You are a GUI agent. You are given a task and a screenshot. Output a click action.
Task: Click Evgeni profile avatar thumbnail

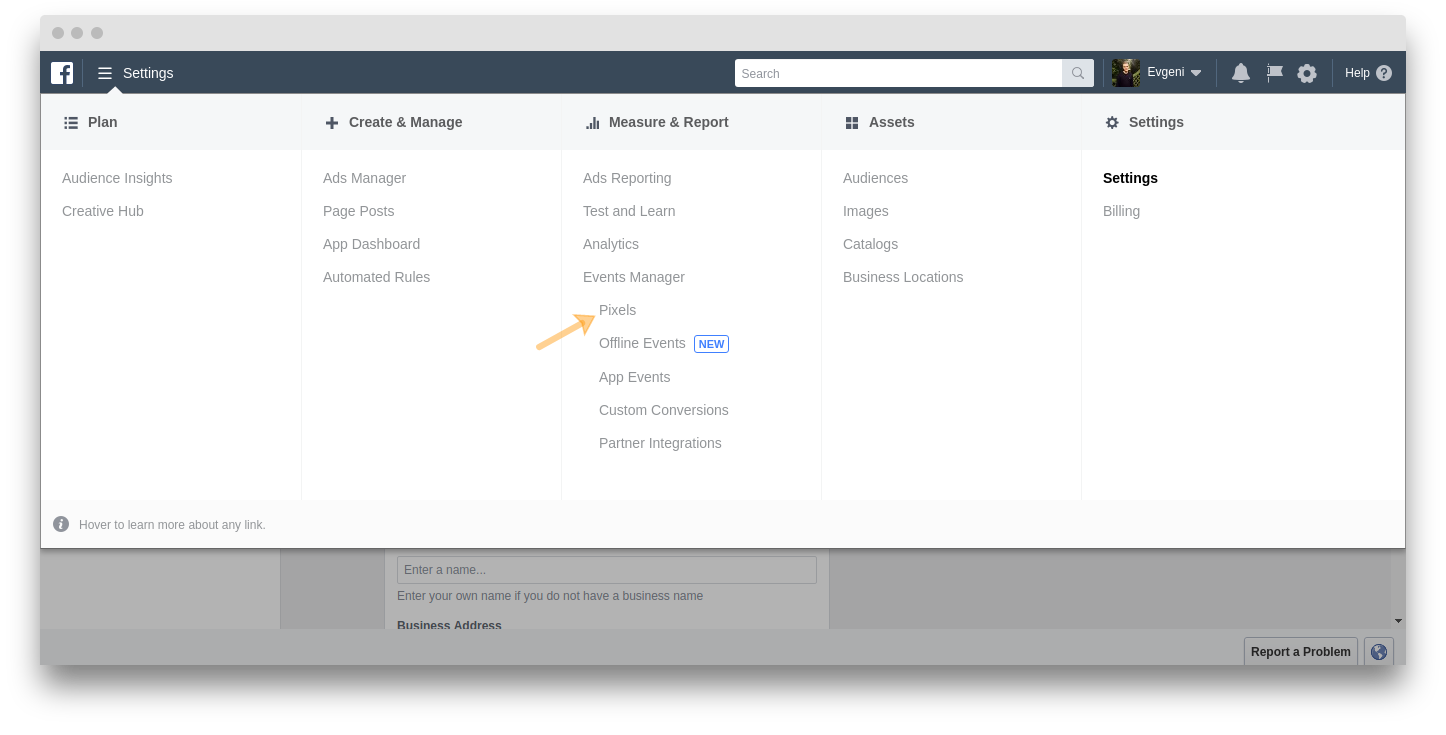click(x=1126, y=73)
